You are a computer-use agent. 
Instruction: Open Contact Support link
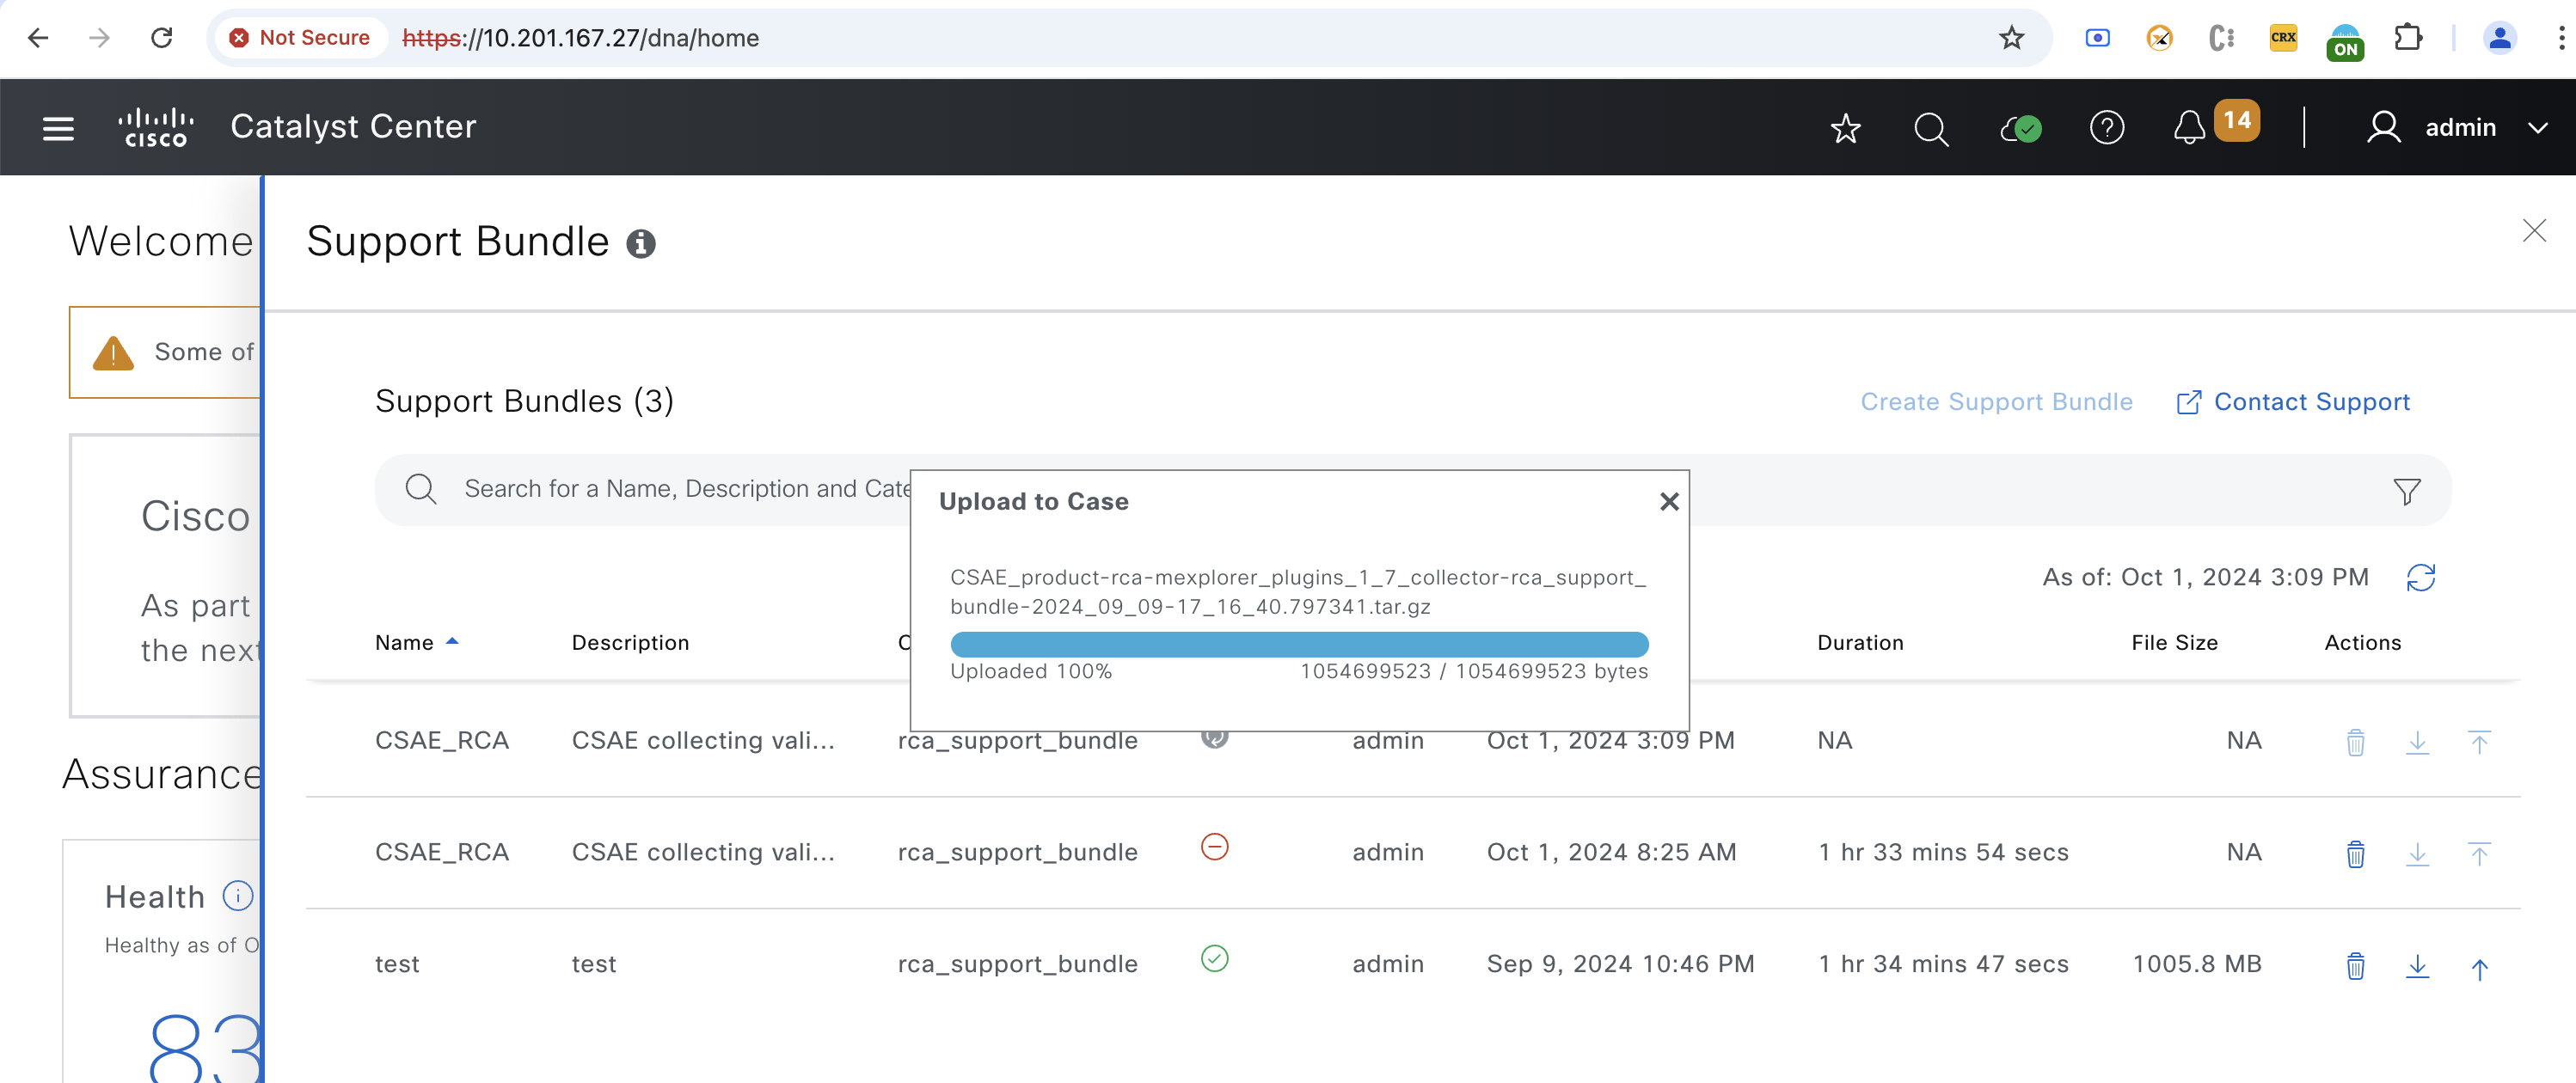(2292, 402)
